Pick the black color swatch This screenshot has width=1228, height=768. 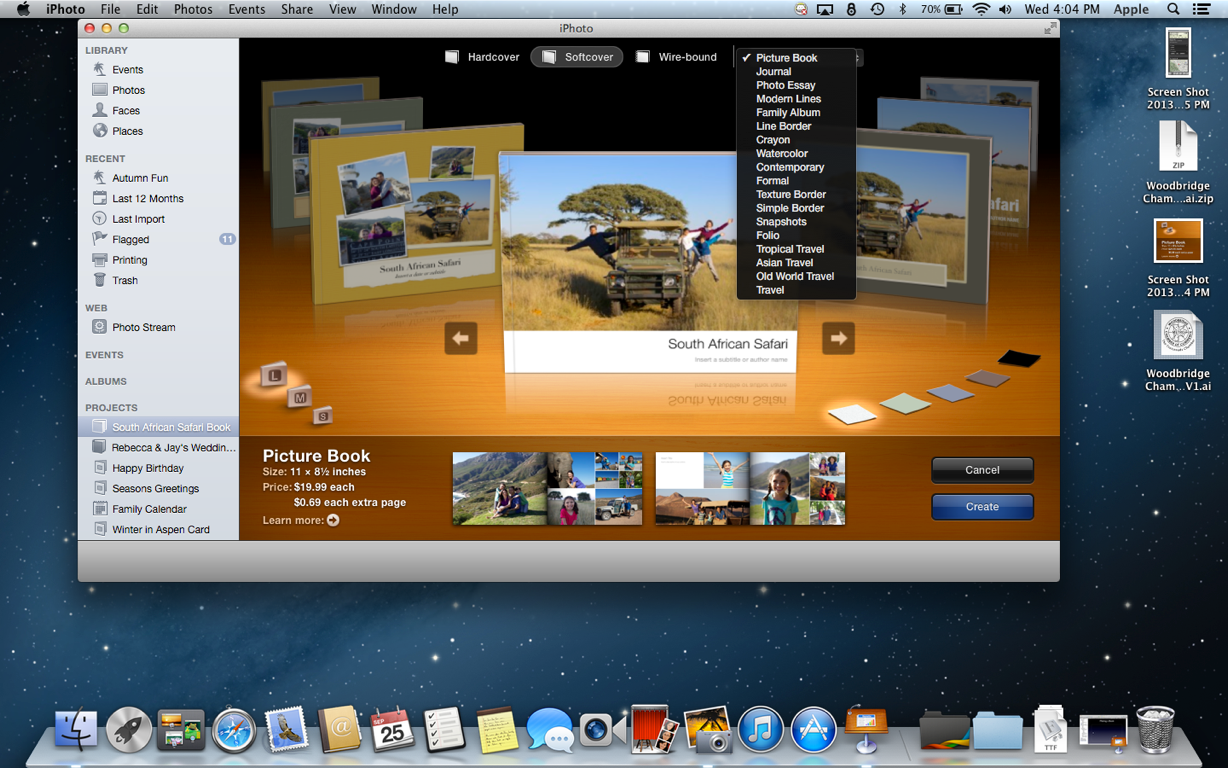pyautogui.click(x=1019, y=358)
